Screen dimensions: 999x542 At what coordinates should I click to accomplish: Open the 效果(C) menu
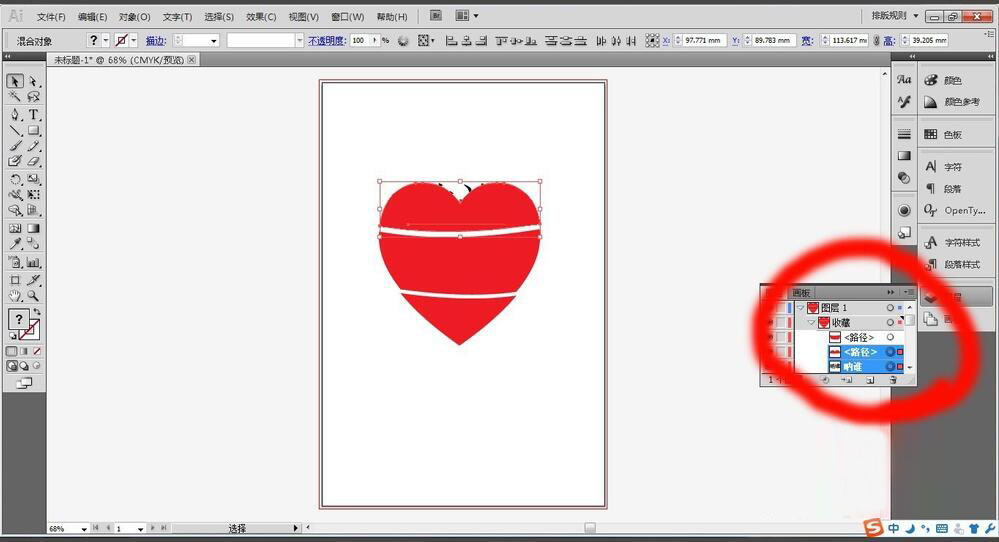point(261,17)
